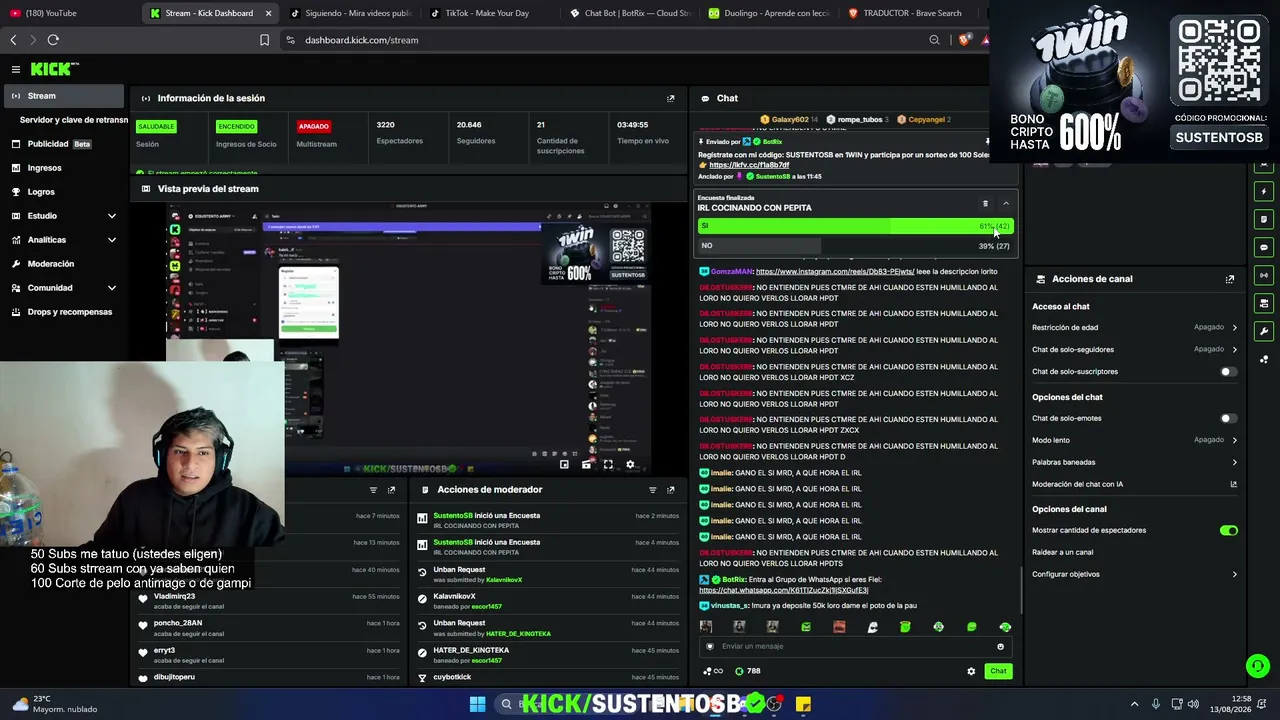Open Palabras baneadas settings
The width and height of the screenshot is (1280, 720).
[x=1134, y=462]
